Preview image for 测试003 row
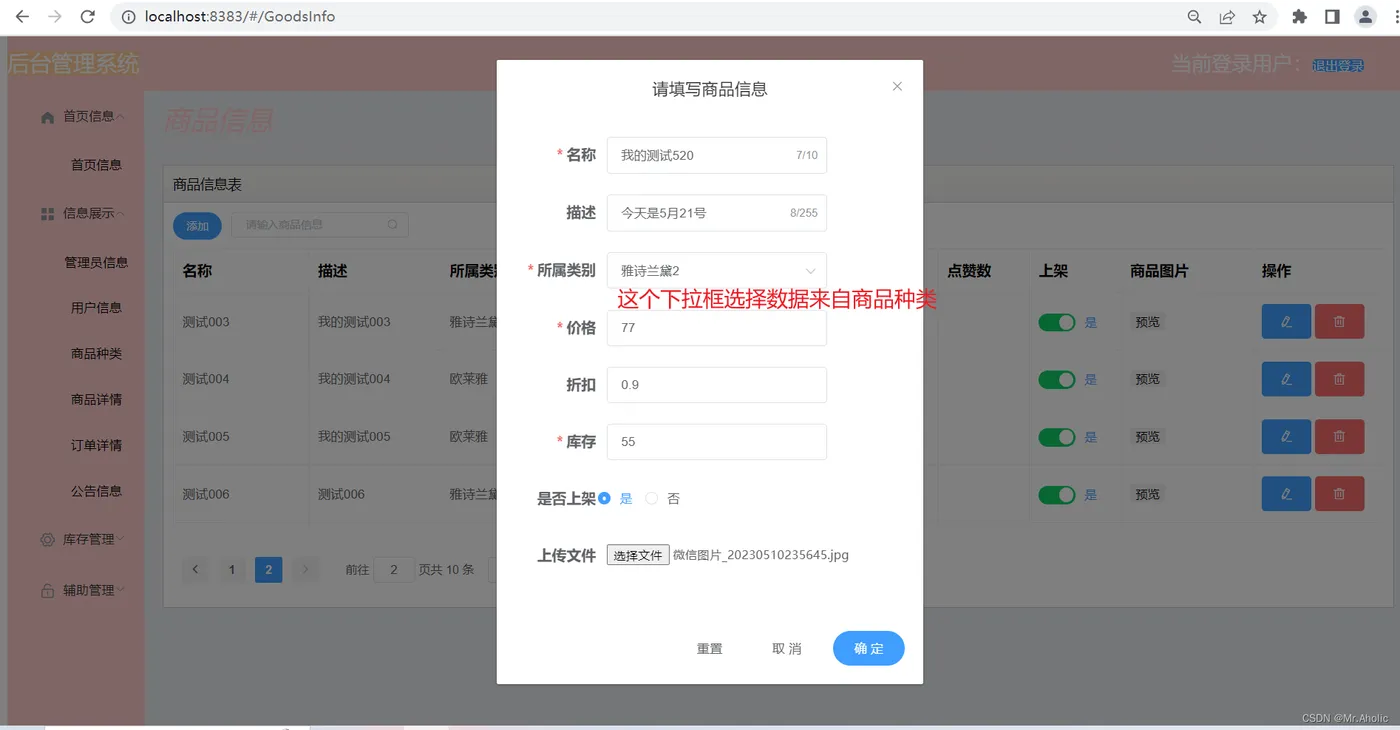The height and width of the screenshot is (730, 1400). [1148, 322]
